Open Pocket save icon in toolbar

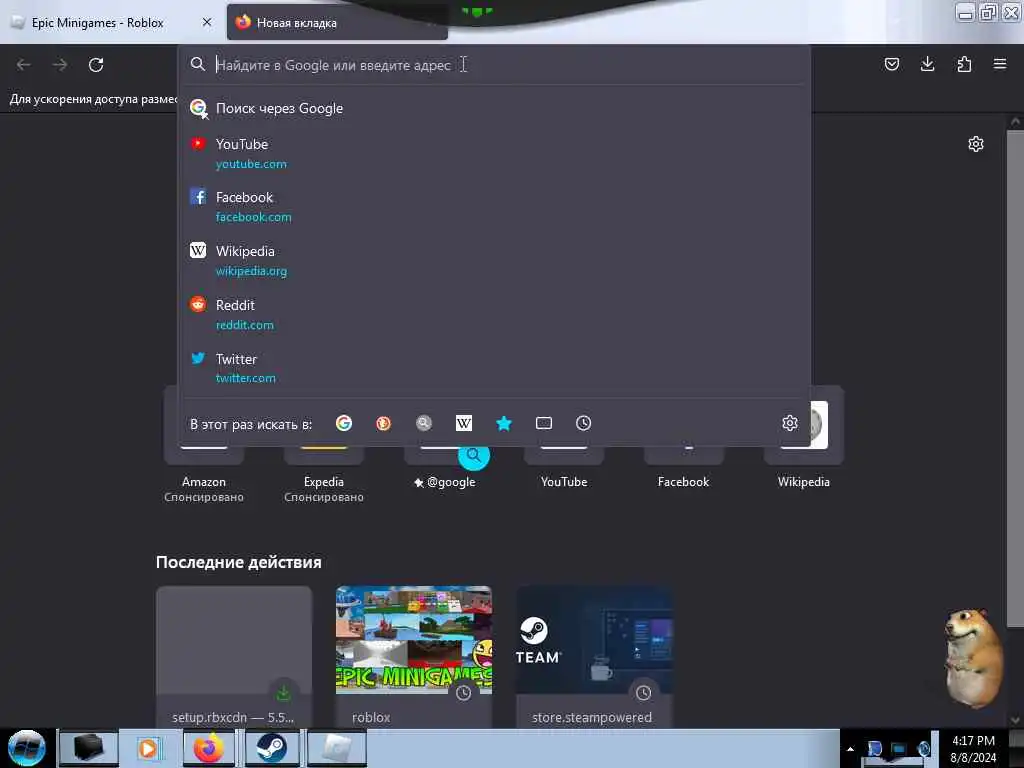(x=891, y=64)
